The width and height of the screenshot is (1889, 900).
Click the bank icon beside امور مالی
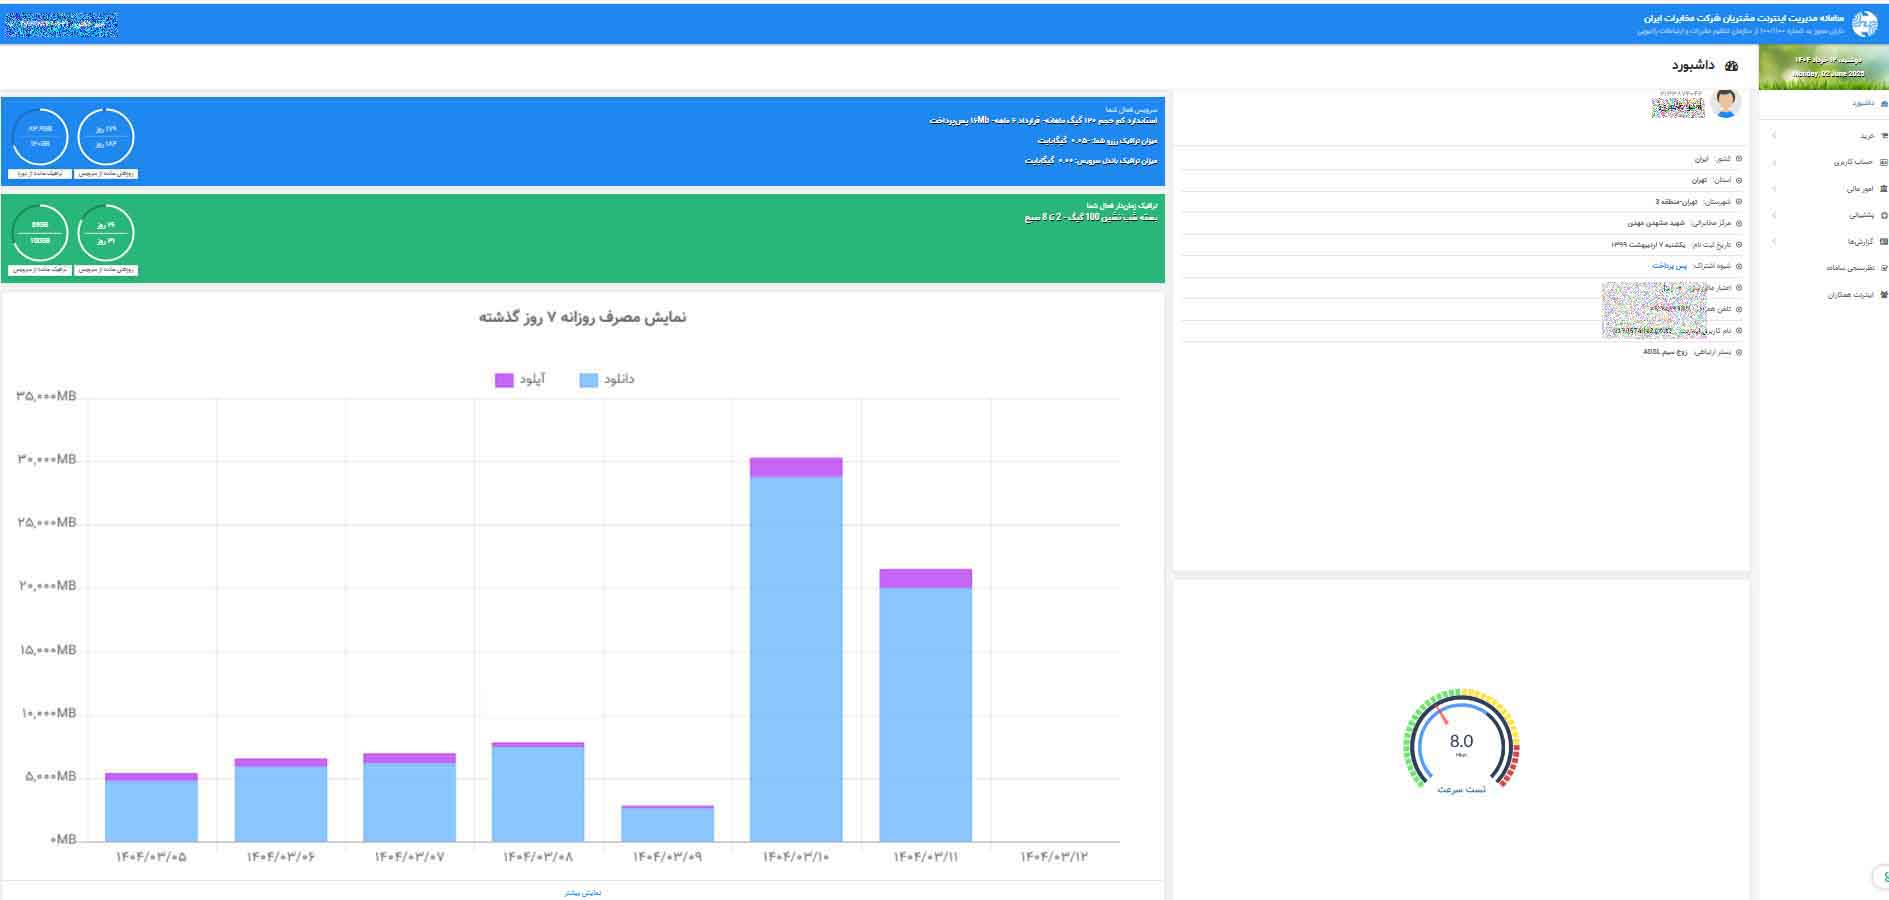[1884, 189]
